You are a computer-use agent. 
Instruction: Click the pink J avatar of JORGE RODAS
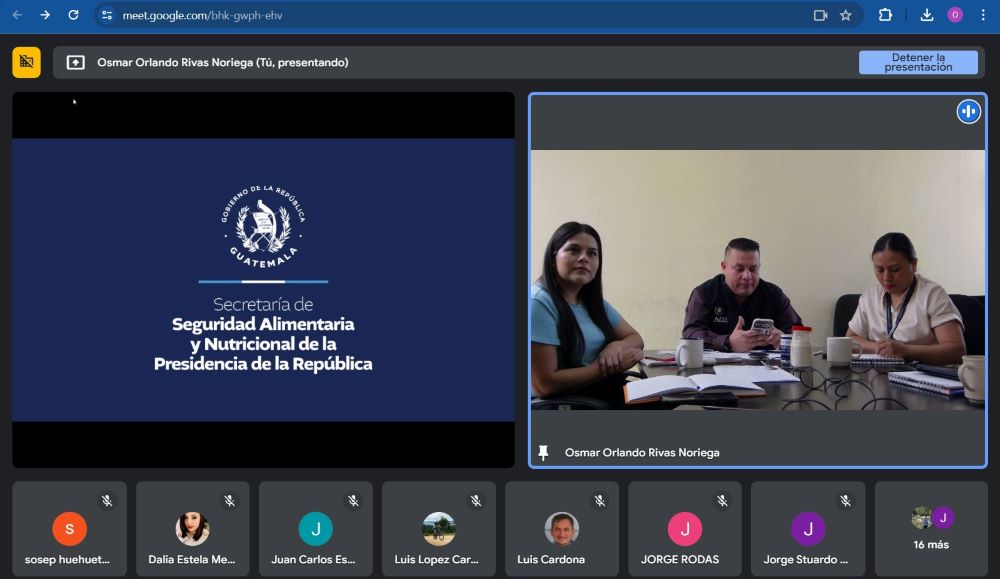point(685,529)
